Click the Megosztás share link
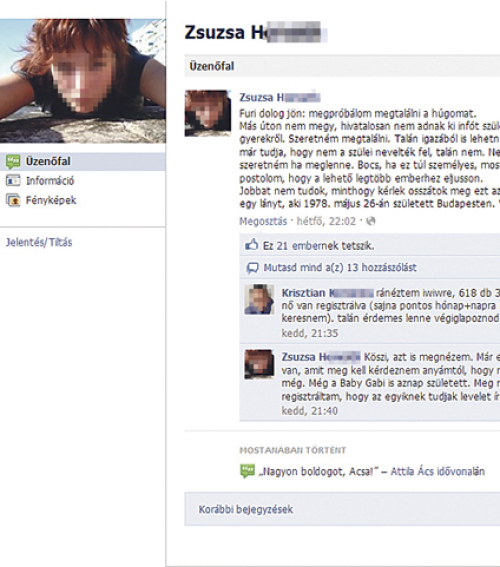Image resolution: width=500 pixels, height=567 pixels. tap(263, 221)
